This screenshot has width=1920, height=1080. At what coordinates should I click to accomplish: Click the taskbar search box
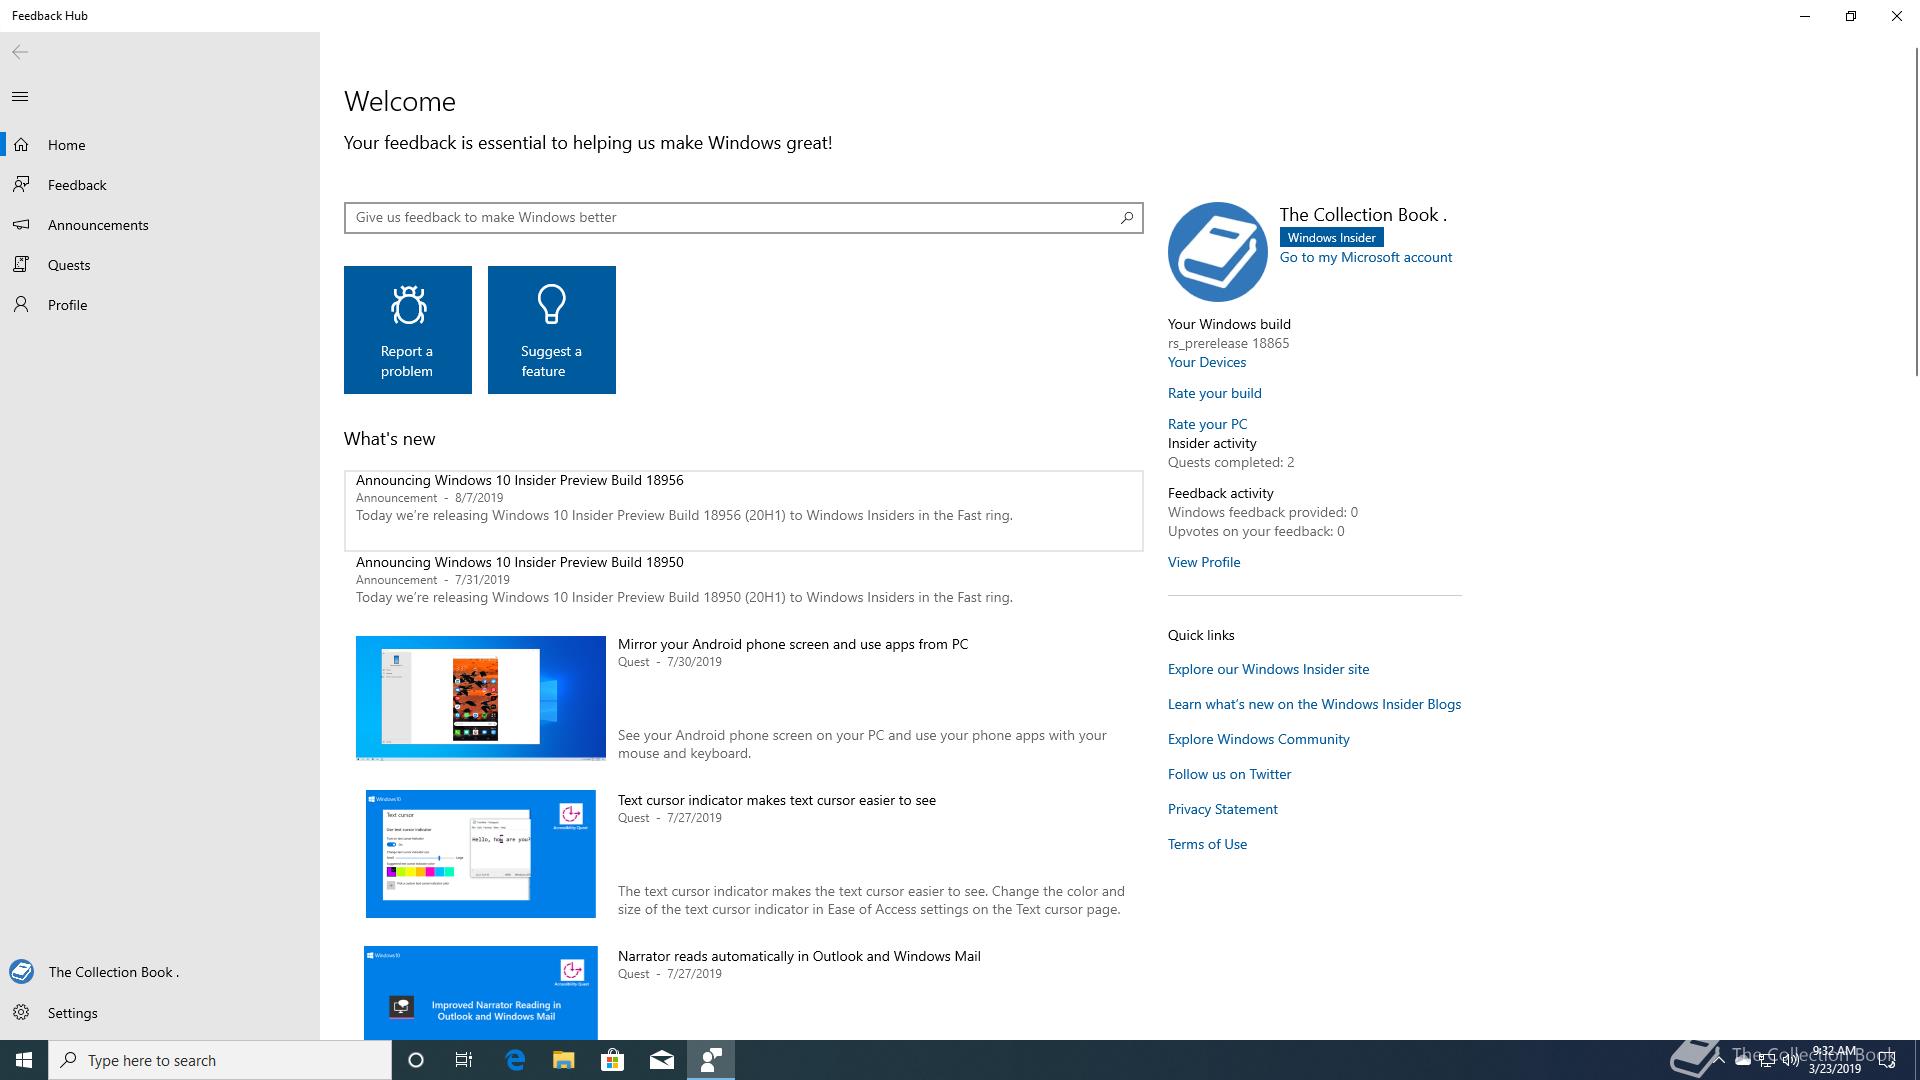tap(220, 1060)
